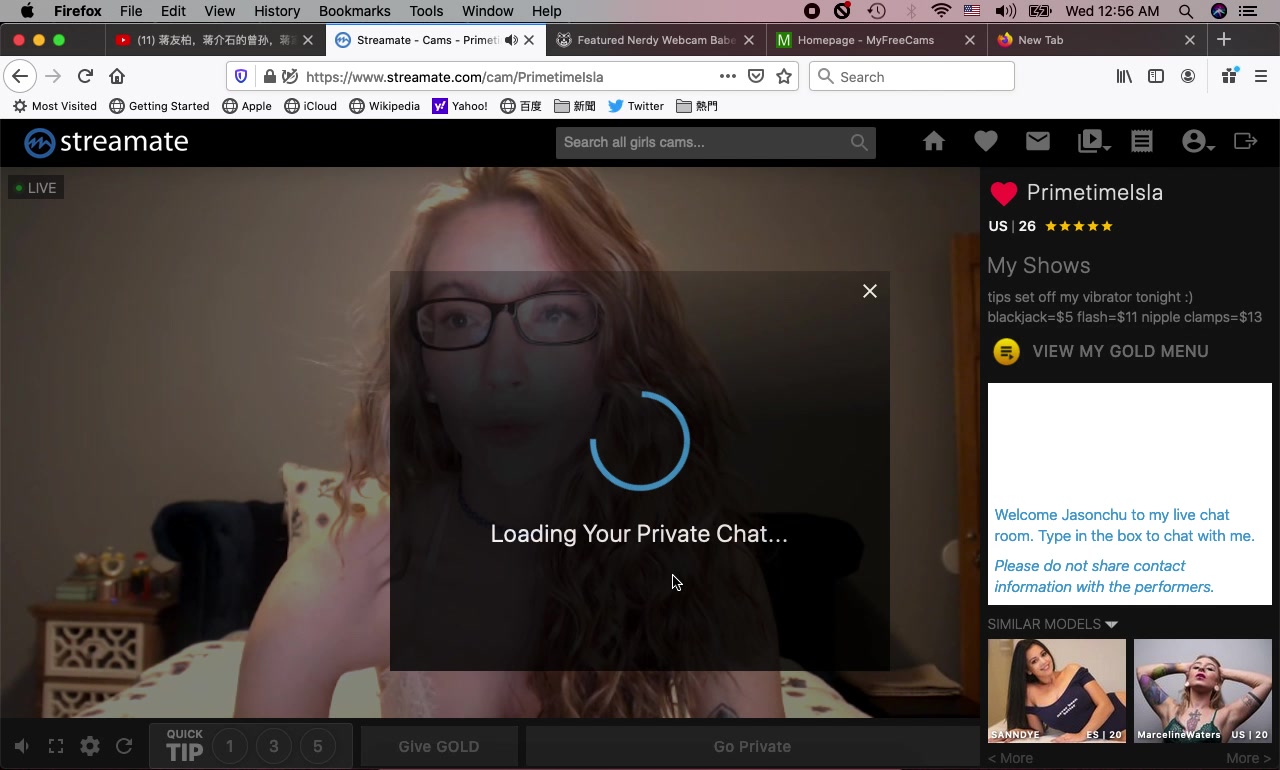Toggle favorite heart next to PrimetimeIsla
The height and width of the screenshot is (770, 1280).
point(1003,193)
